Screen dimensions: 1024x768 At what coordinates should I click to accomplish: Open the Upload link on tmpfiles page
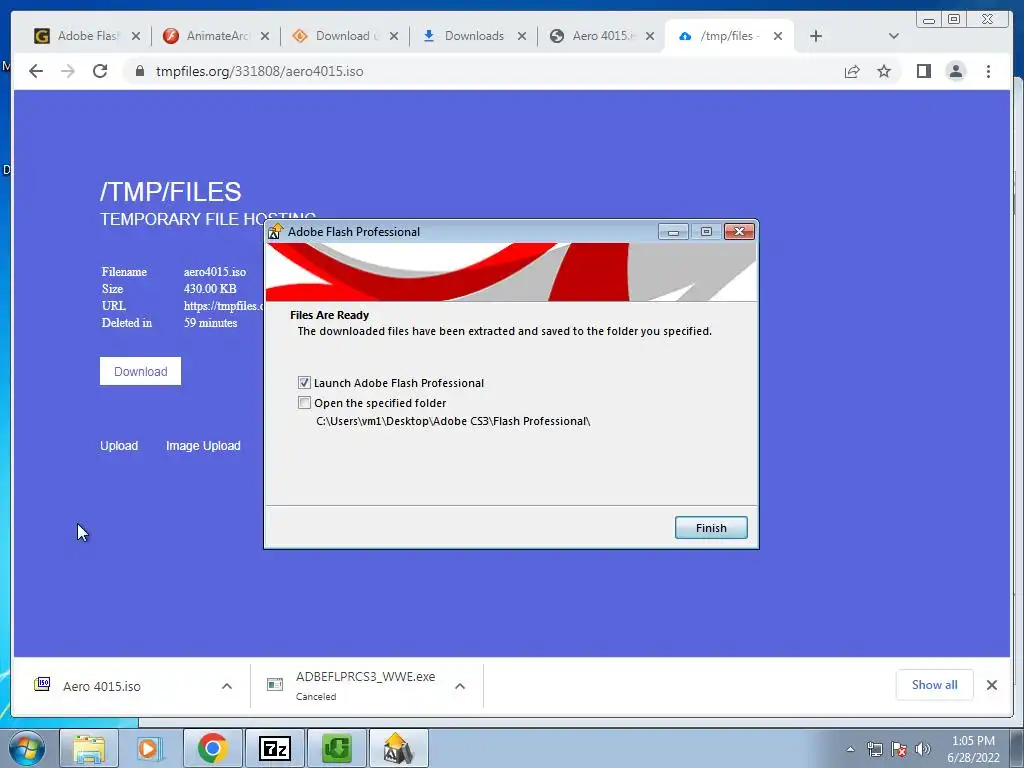pos(119,445)
